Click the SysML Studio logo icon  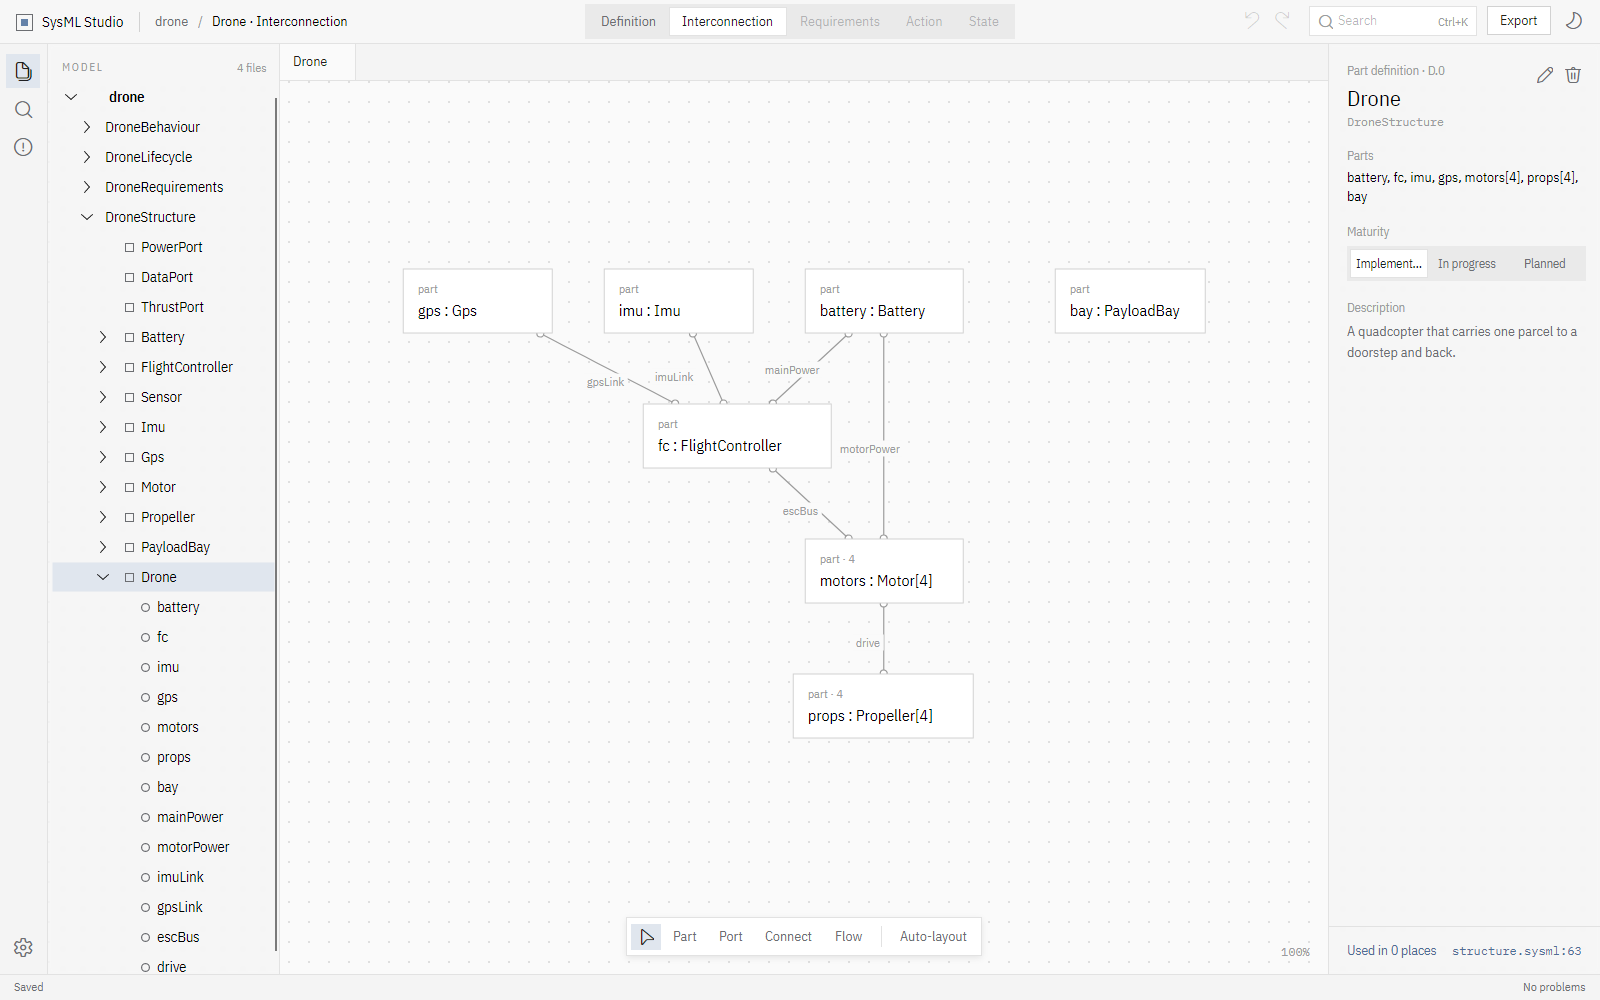coord(25,22)
